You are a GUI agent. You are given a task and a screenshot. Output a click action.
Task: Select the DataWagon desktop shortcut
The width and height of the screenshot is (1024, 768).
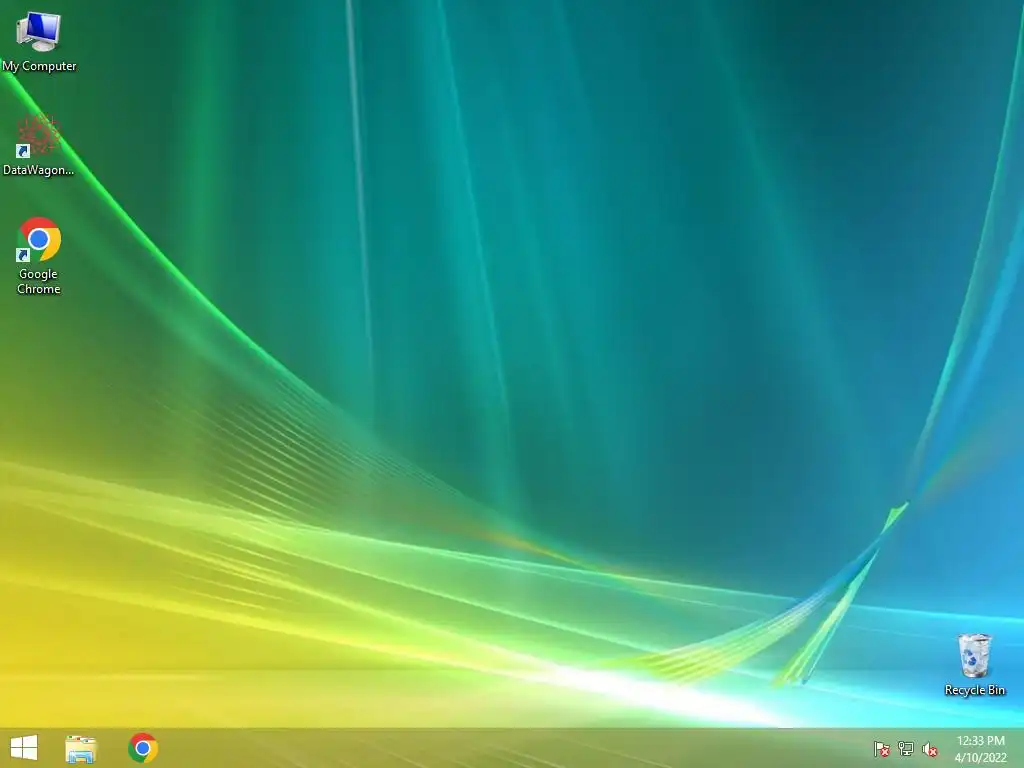click(39, 145)
